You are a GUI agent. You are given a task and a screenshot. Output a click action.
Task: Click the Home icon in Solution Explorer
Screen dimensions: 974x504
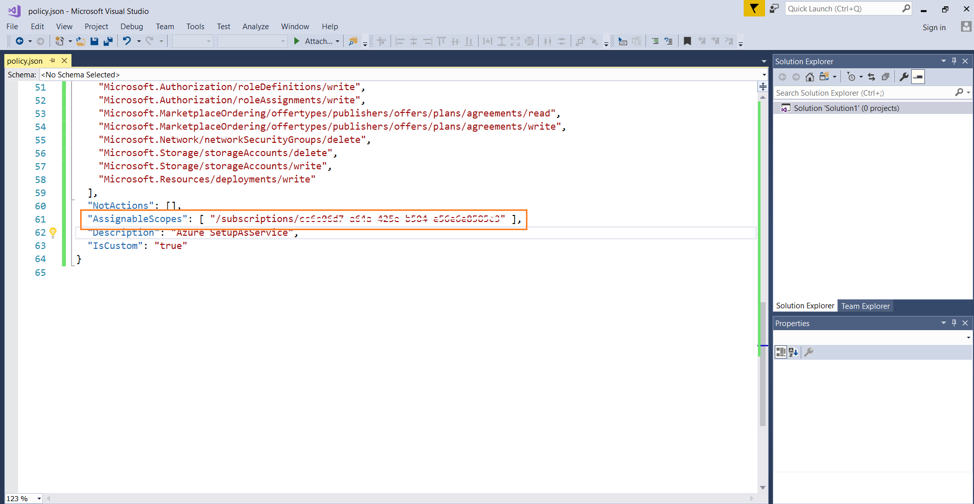[x=810, y=77]
